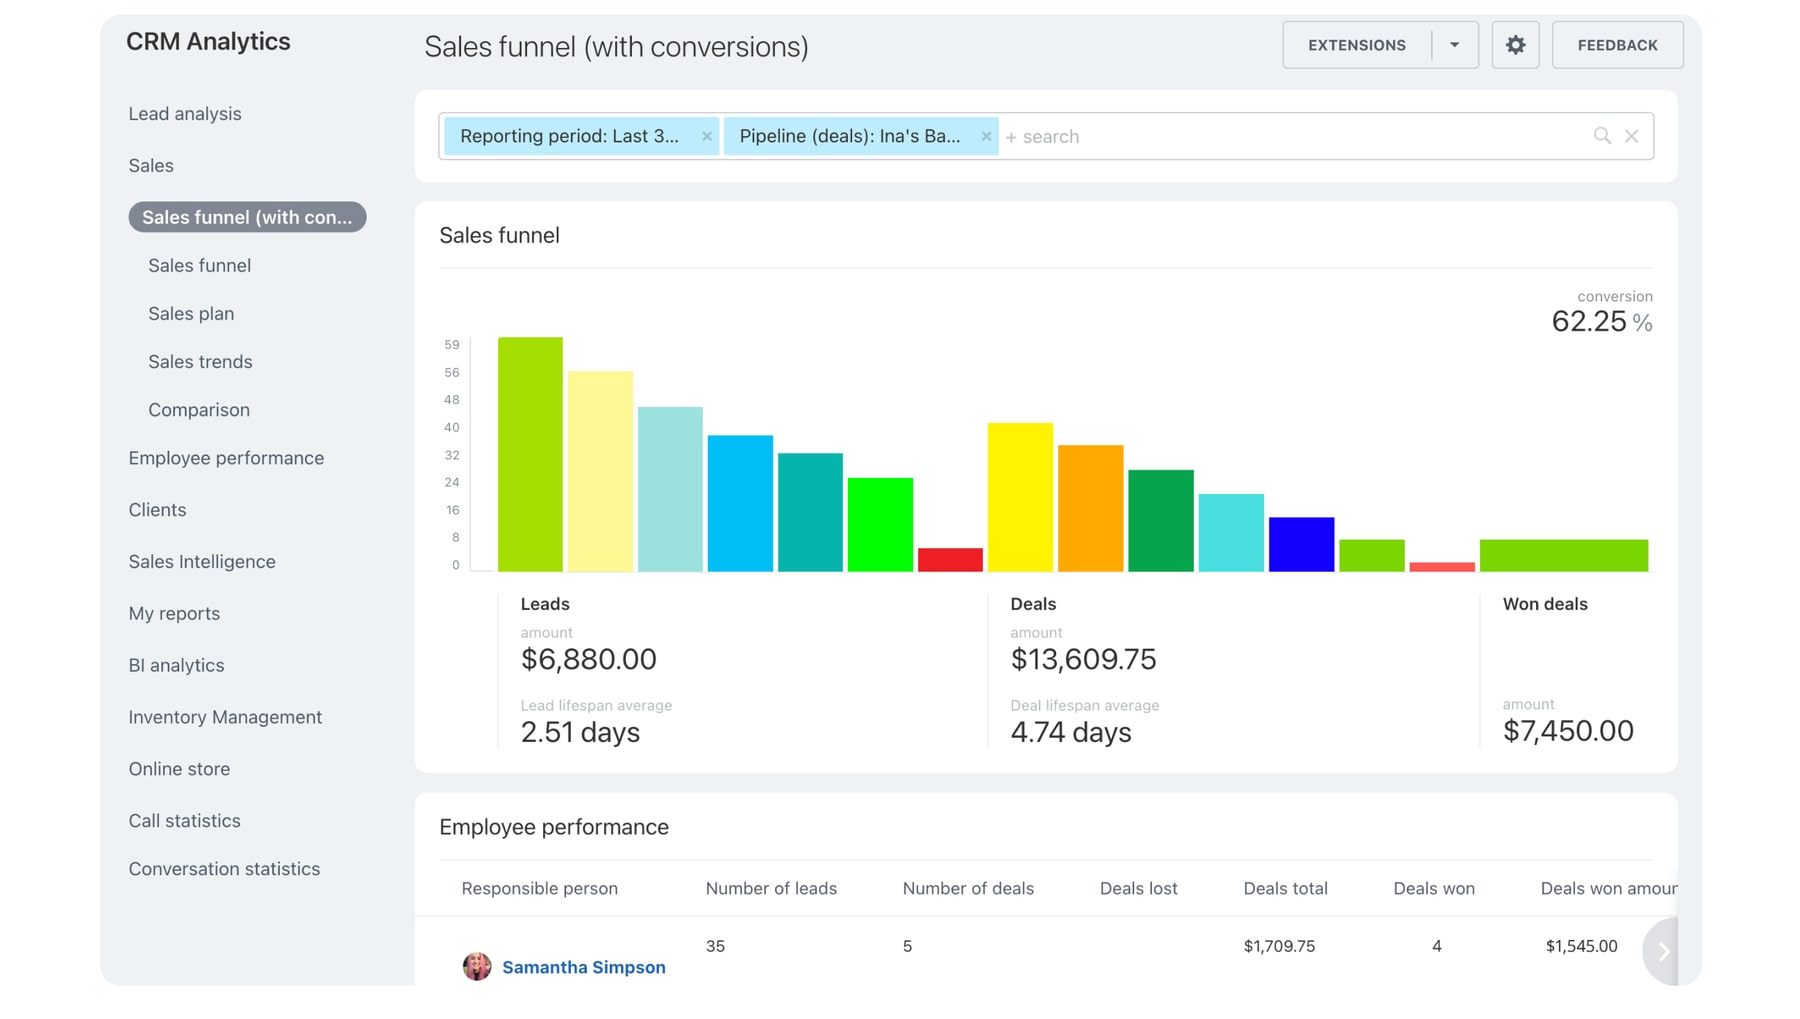
Task: Open Lead analysis in the sidebar
Action: click(185, 114)
